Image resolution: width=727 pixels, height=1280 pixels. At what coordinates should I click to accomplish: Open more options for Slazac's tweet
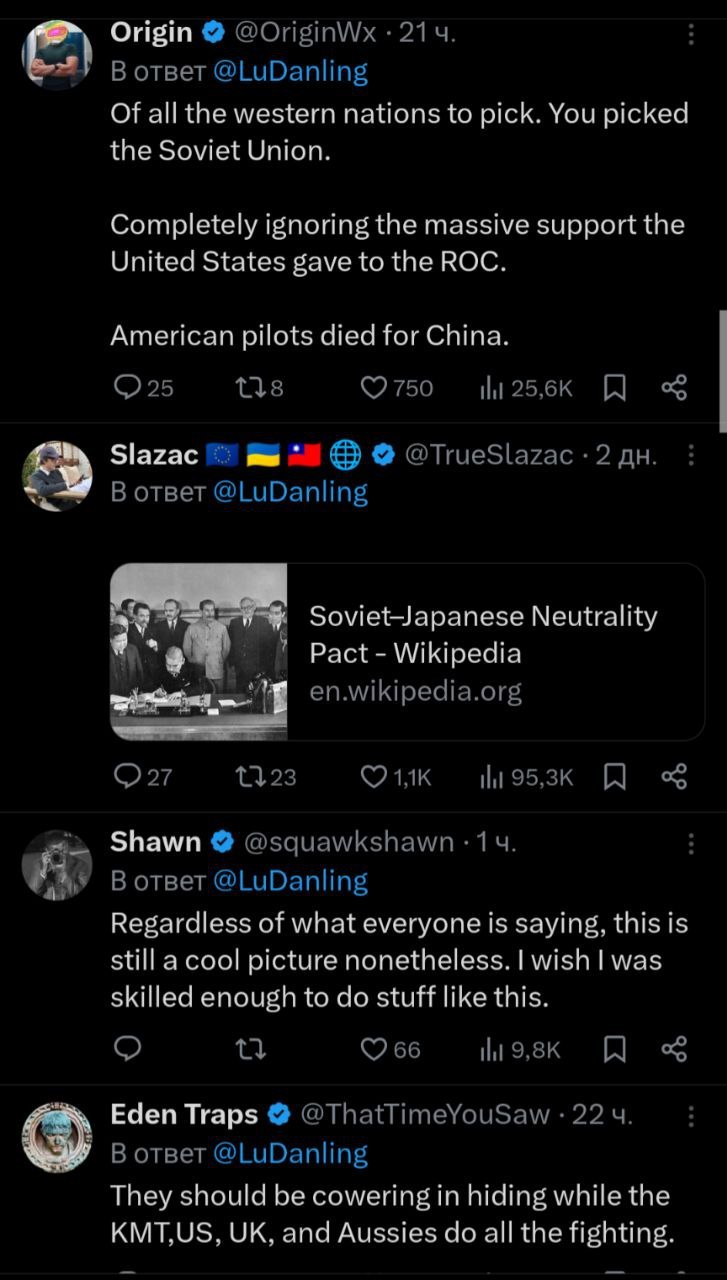[691, 455]
